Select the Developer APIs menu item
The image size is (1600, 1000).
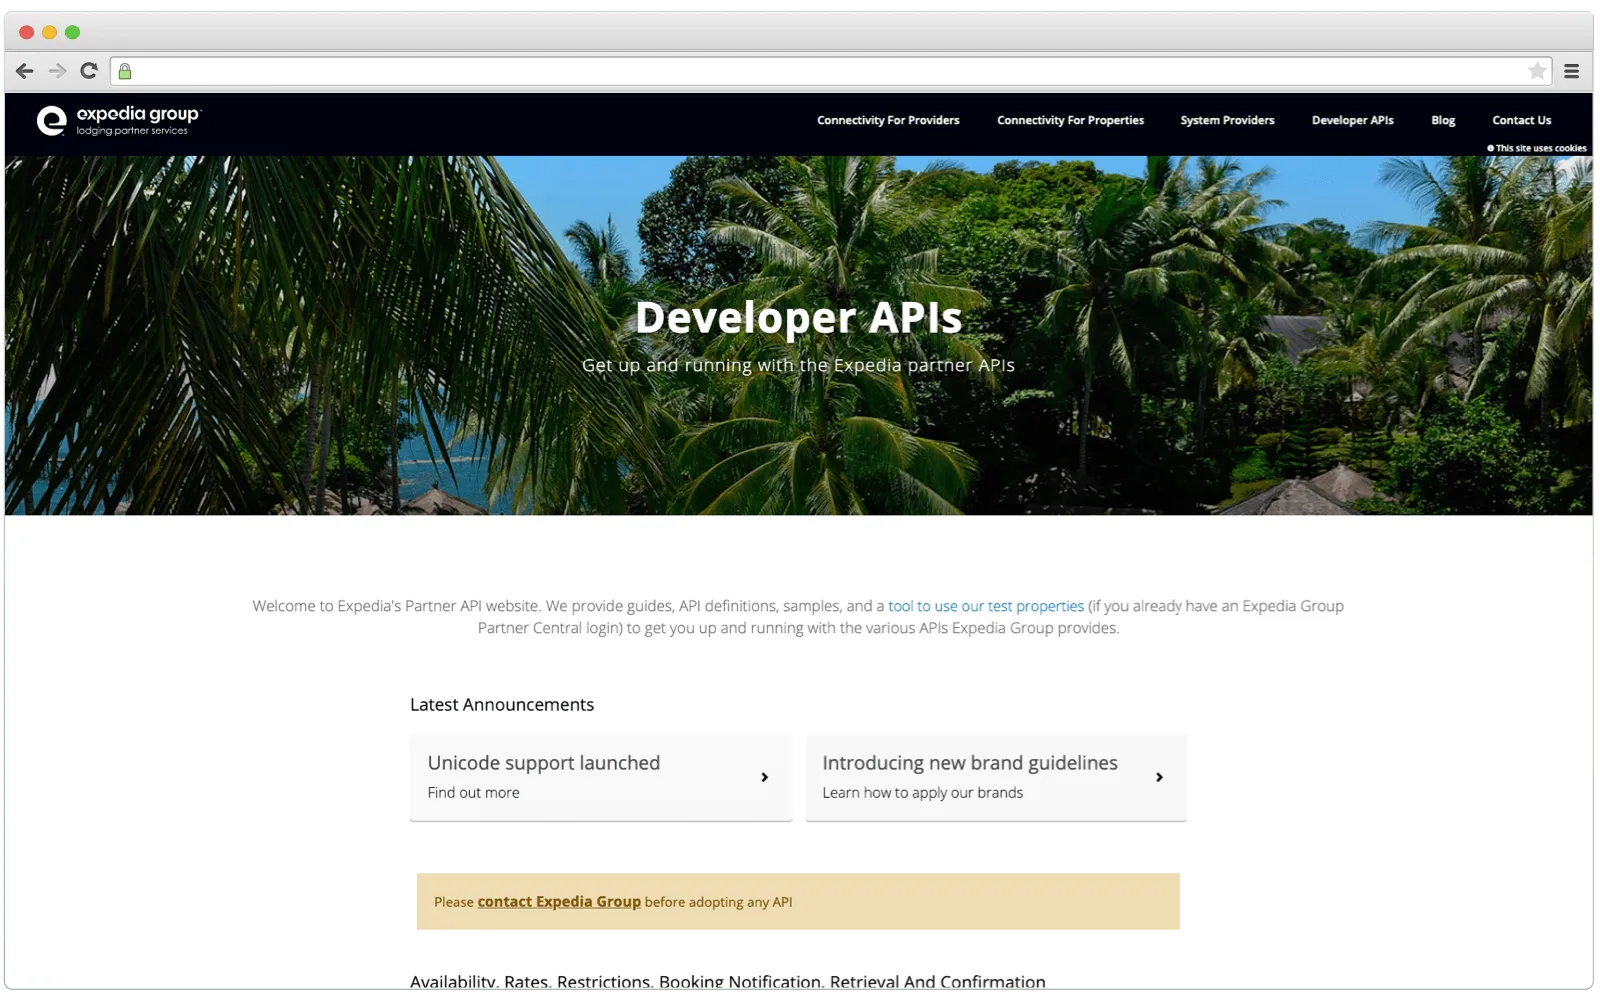pyautogui.click(x=1352, y=120)
